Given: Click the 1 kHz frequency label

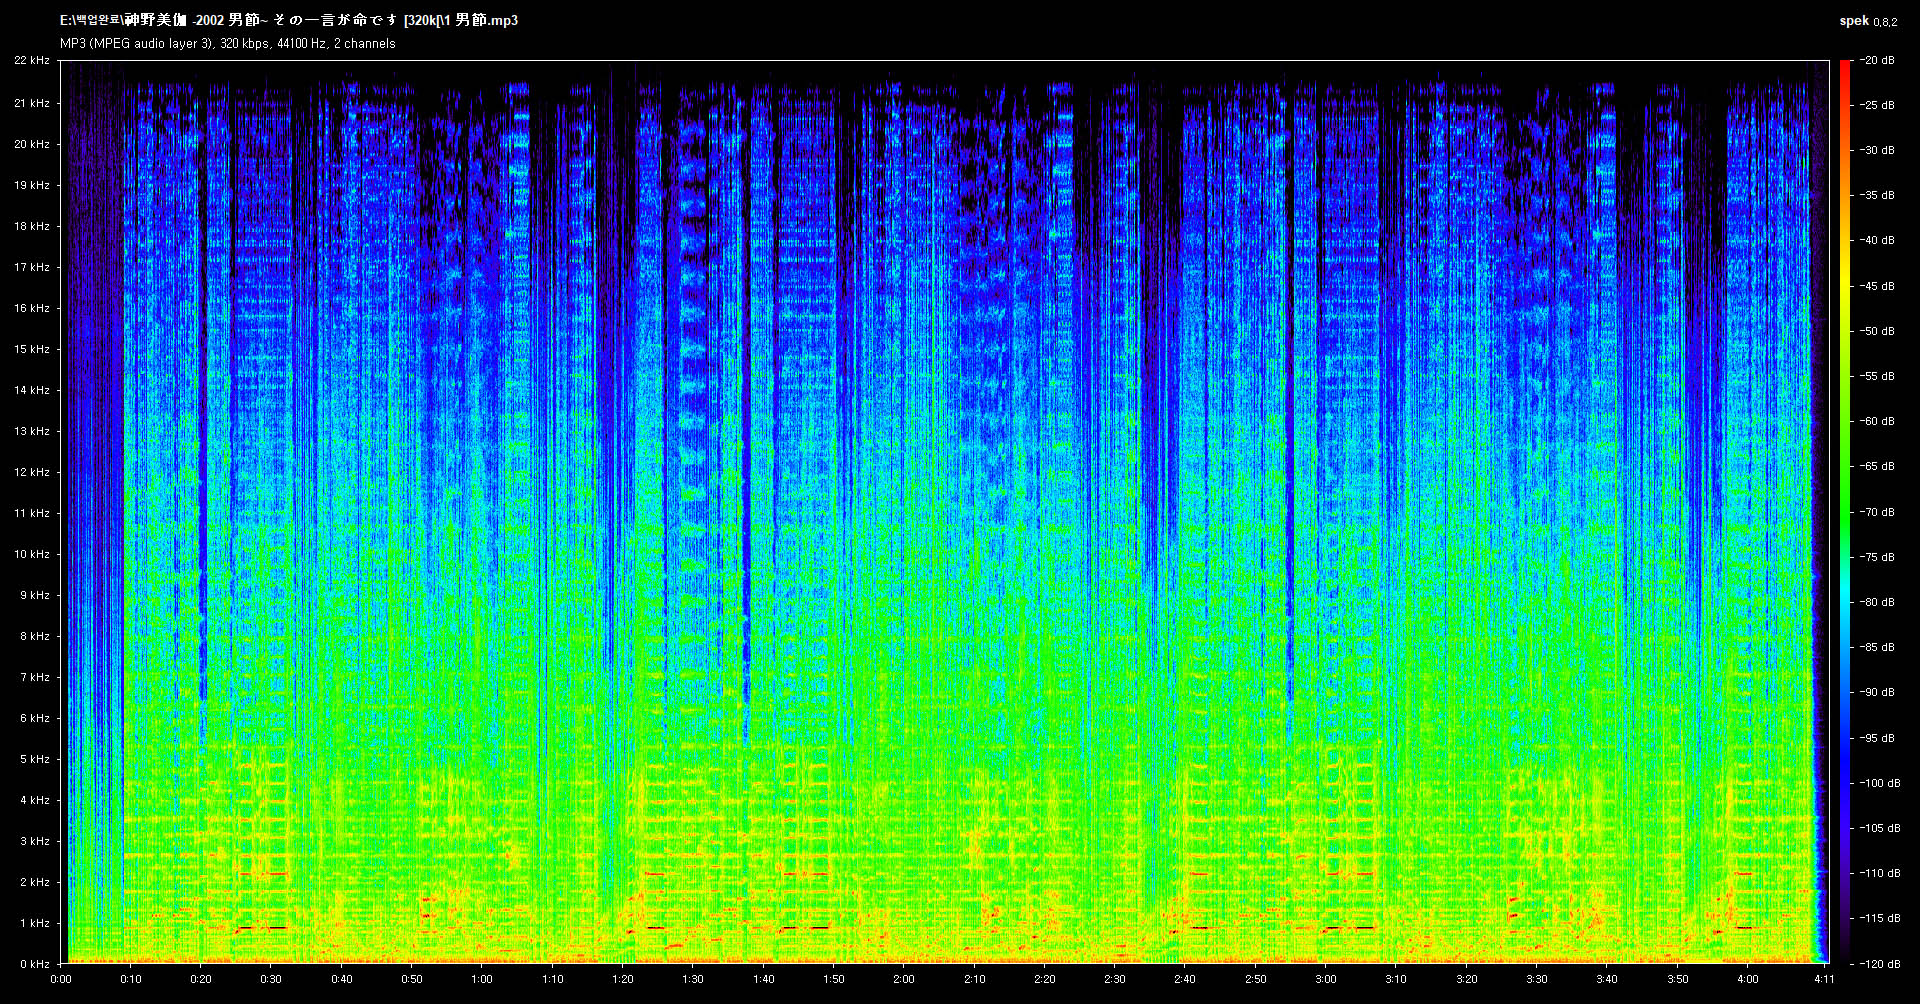Looking at the screenshot, I should [x=35, y=923].
